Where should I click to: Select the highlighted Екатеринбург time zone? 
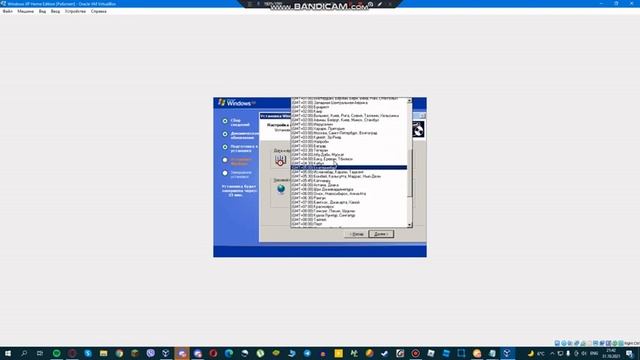[x=349, y=168]
